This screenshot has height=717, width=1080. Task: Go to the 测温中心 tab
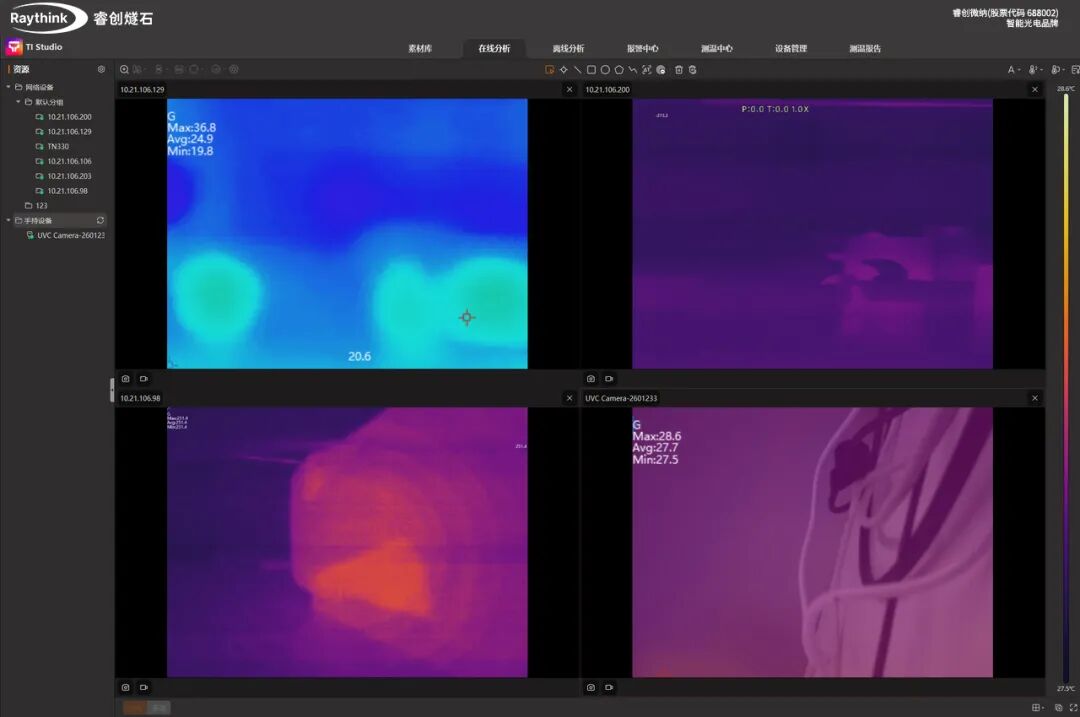[717, 48]
